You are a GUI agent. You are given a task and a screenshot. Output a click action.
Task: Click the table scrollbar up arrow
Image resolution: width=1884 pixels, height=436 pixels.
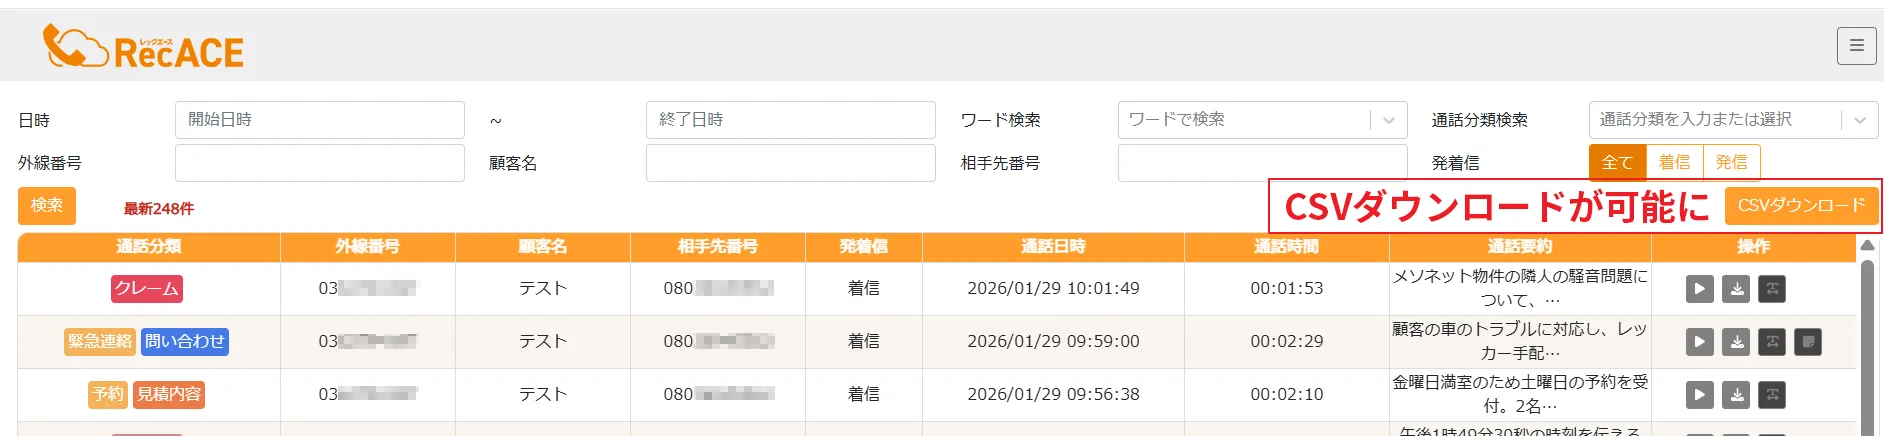click(x=1866, y=245)
